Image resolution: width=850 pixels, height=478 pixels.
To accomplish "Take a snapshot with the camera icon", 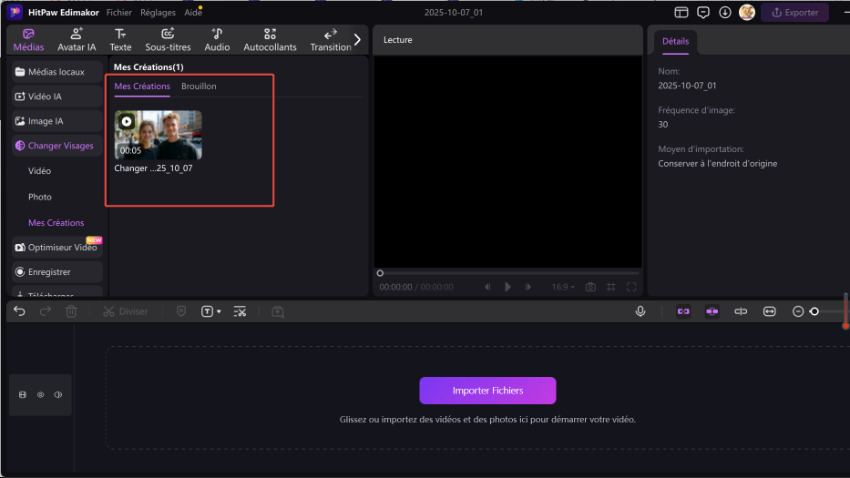I will pyautogui.click(x=590, y=287).
